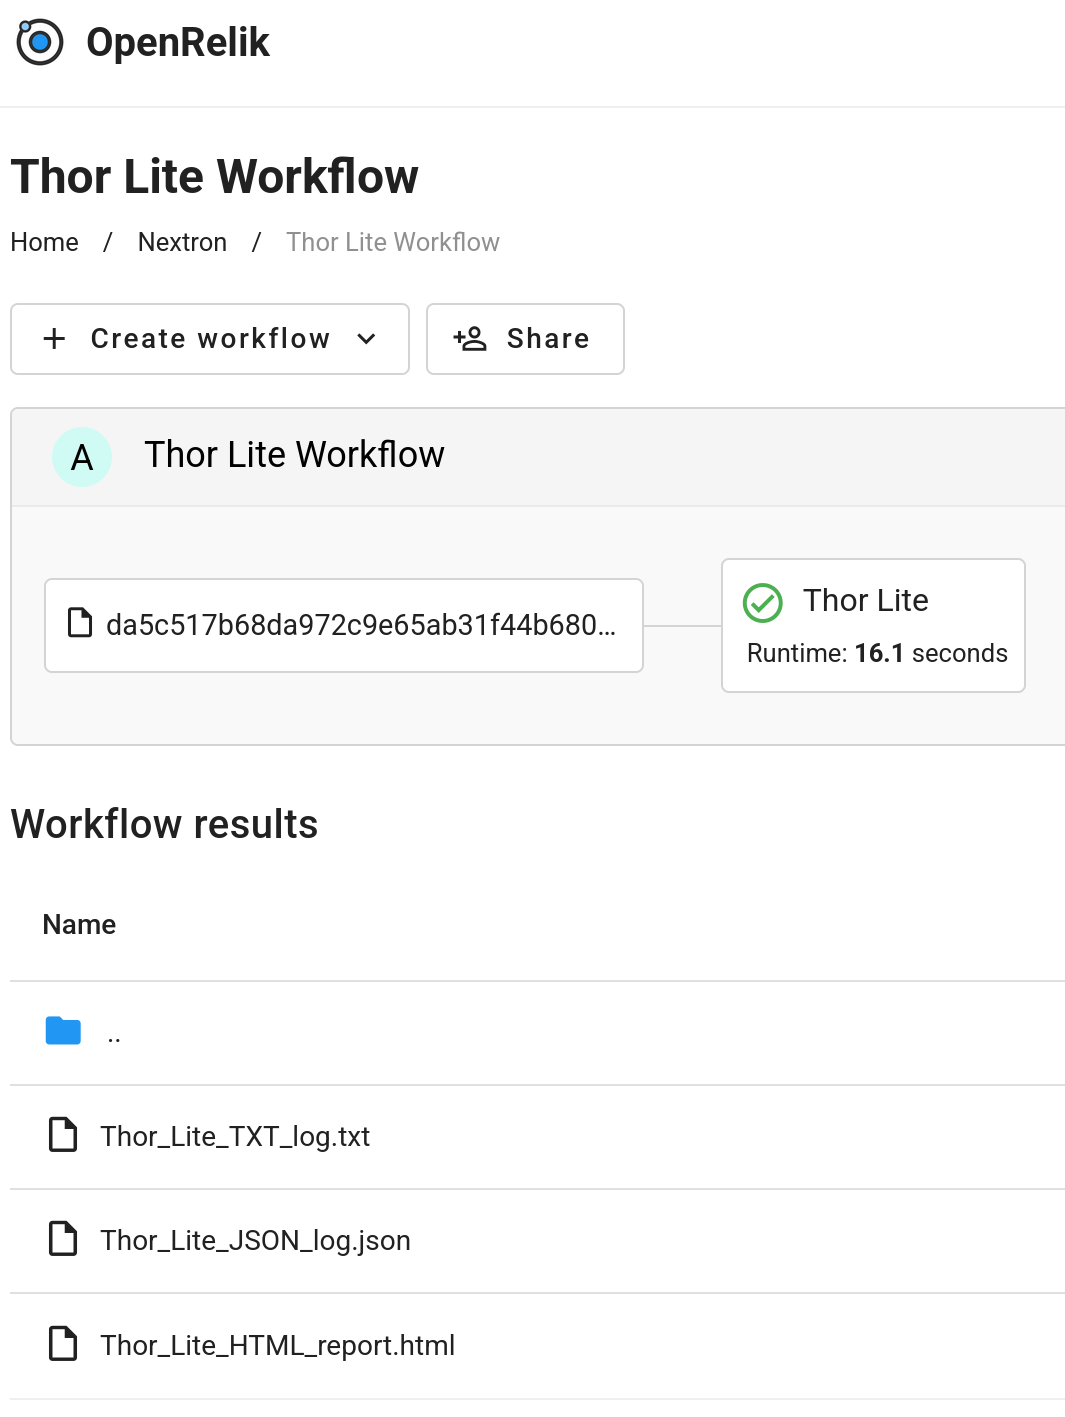Open the truncated input file da5c517b68da972
The image size is (1065, 1417).
pos(344,624)
